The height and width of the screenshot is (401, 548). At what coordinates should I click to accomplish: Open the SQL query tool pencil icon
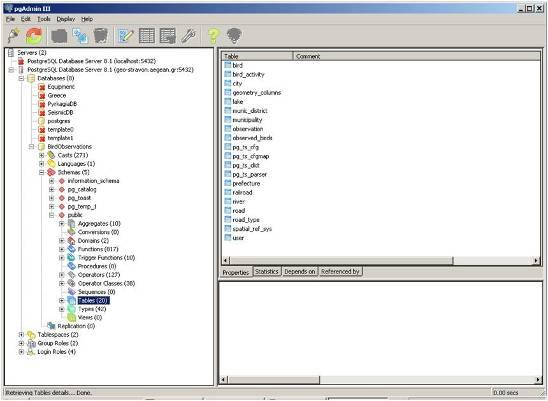(x=126, y=36)
